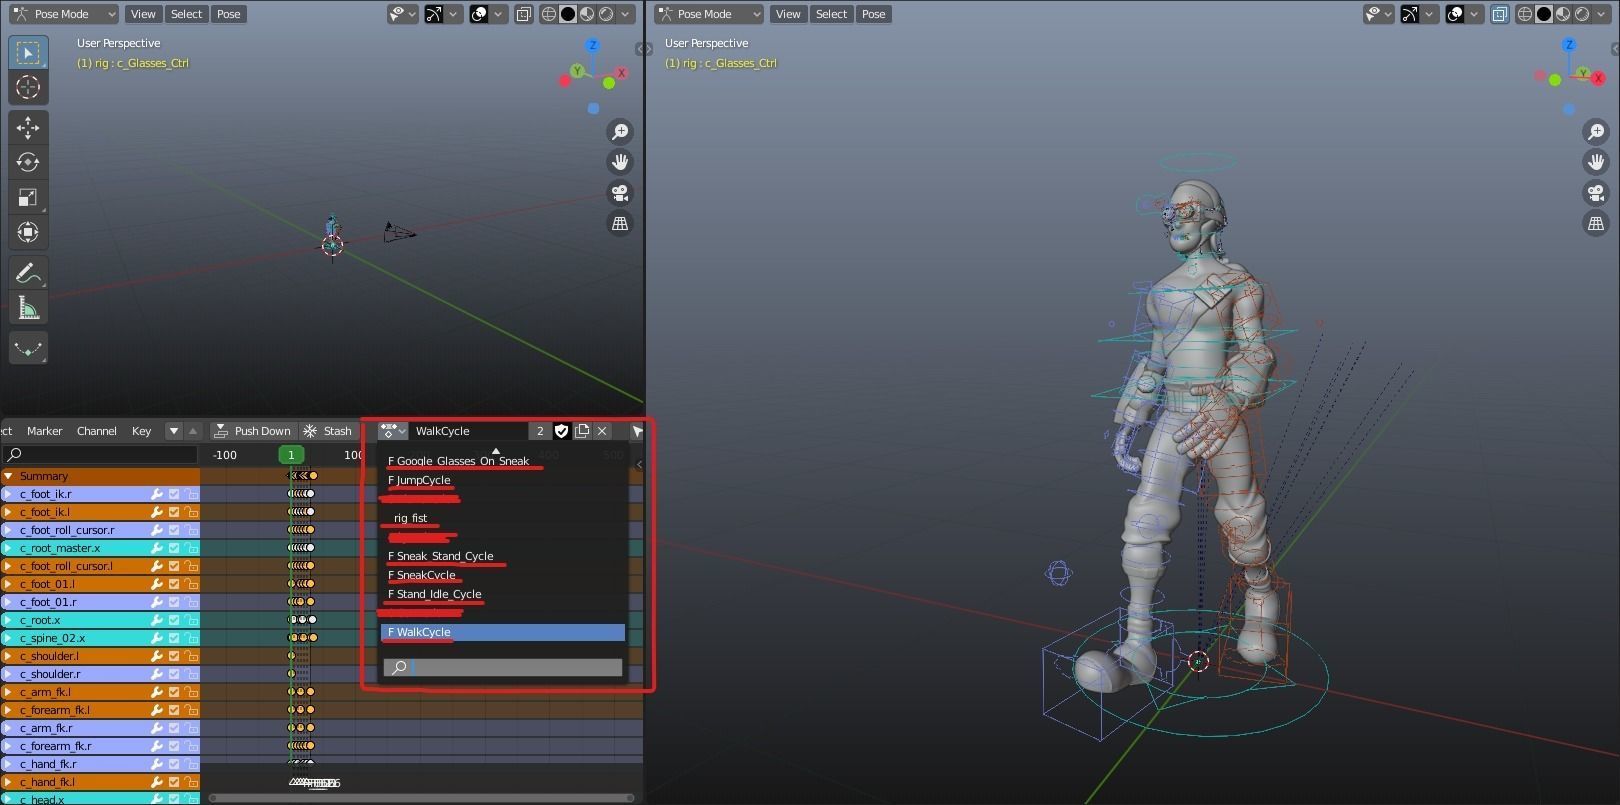Viewport: 1620px width, 805px height.
Task: Open action browse dropdown next to WalkCycle
Action: coord(393,431)
